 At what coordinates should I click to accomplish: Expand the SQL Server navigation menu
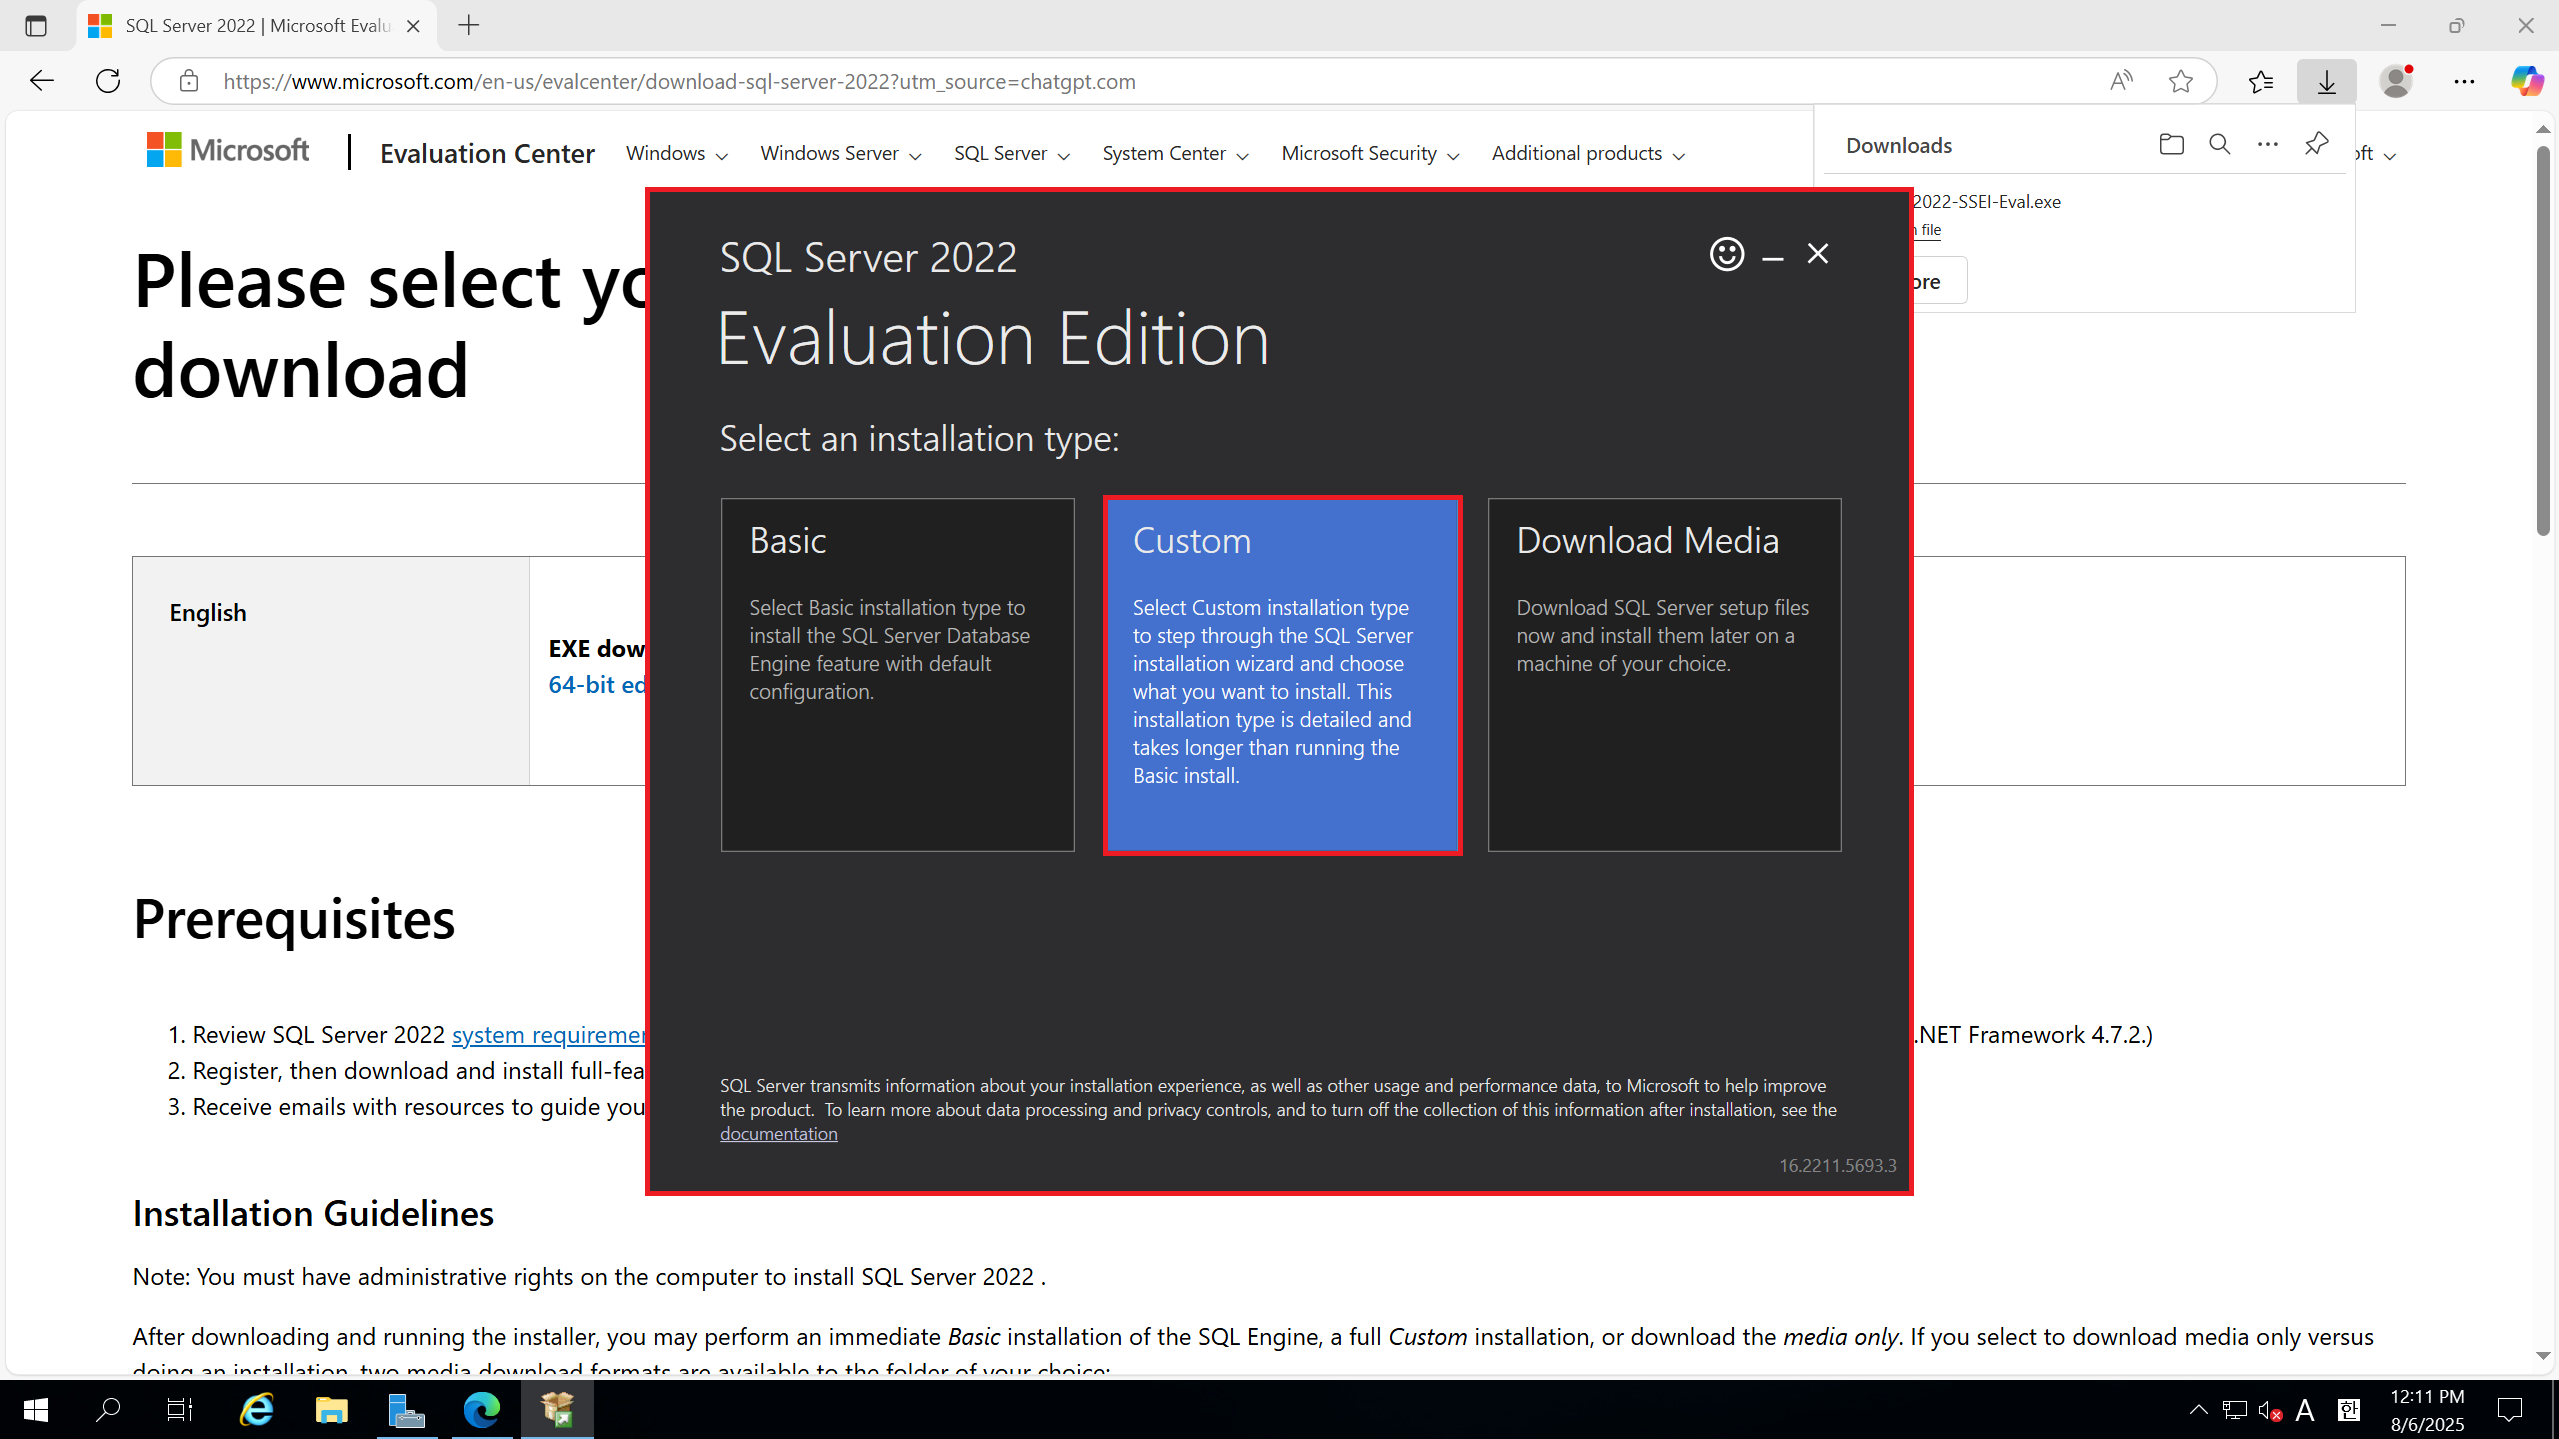(x=1012, y=153)
